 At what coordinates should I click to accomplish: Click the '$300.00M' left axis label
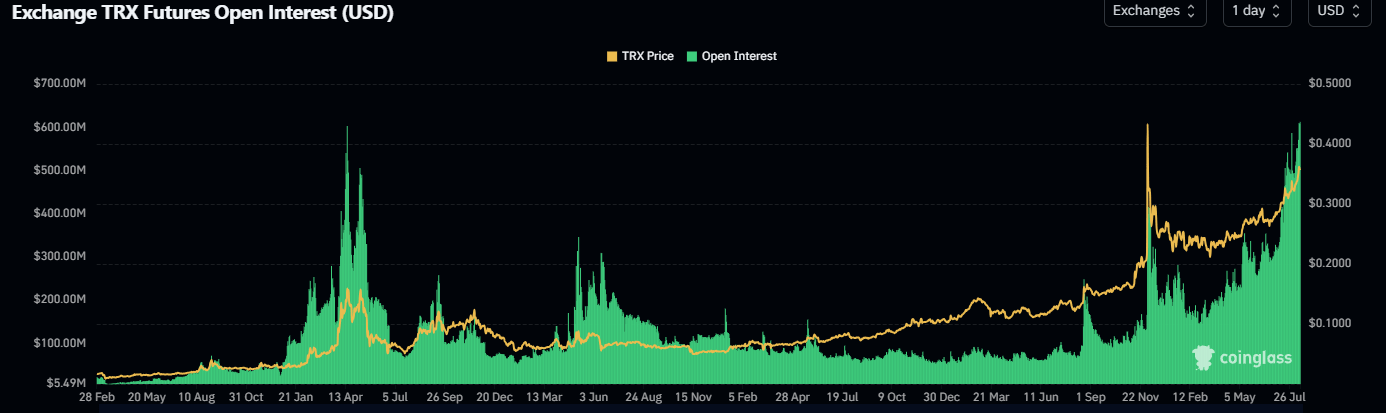click(x=59, y=256)
